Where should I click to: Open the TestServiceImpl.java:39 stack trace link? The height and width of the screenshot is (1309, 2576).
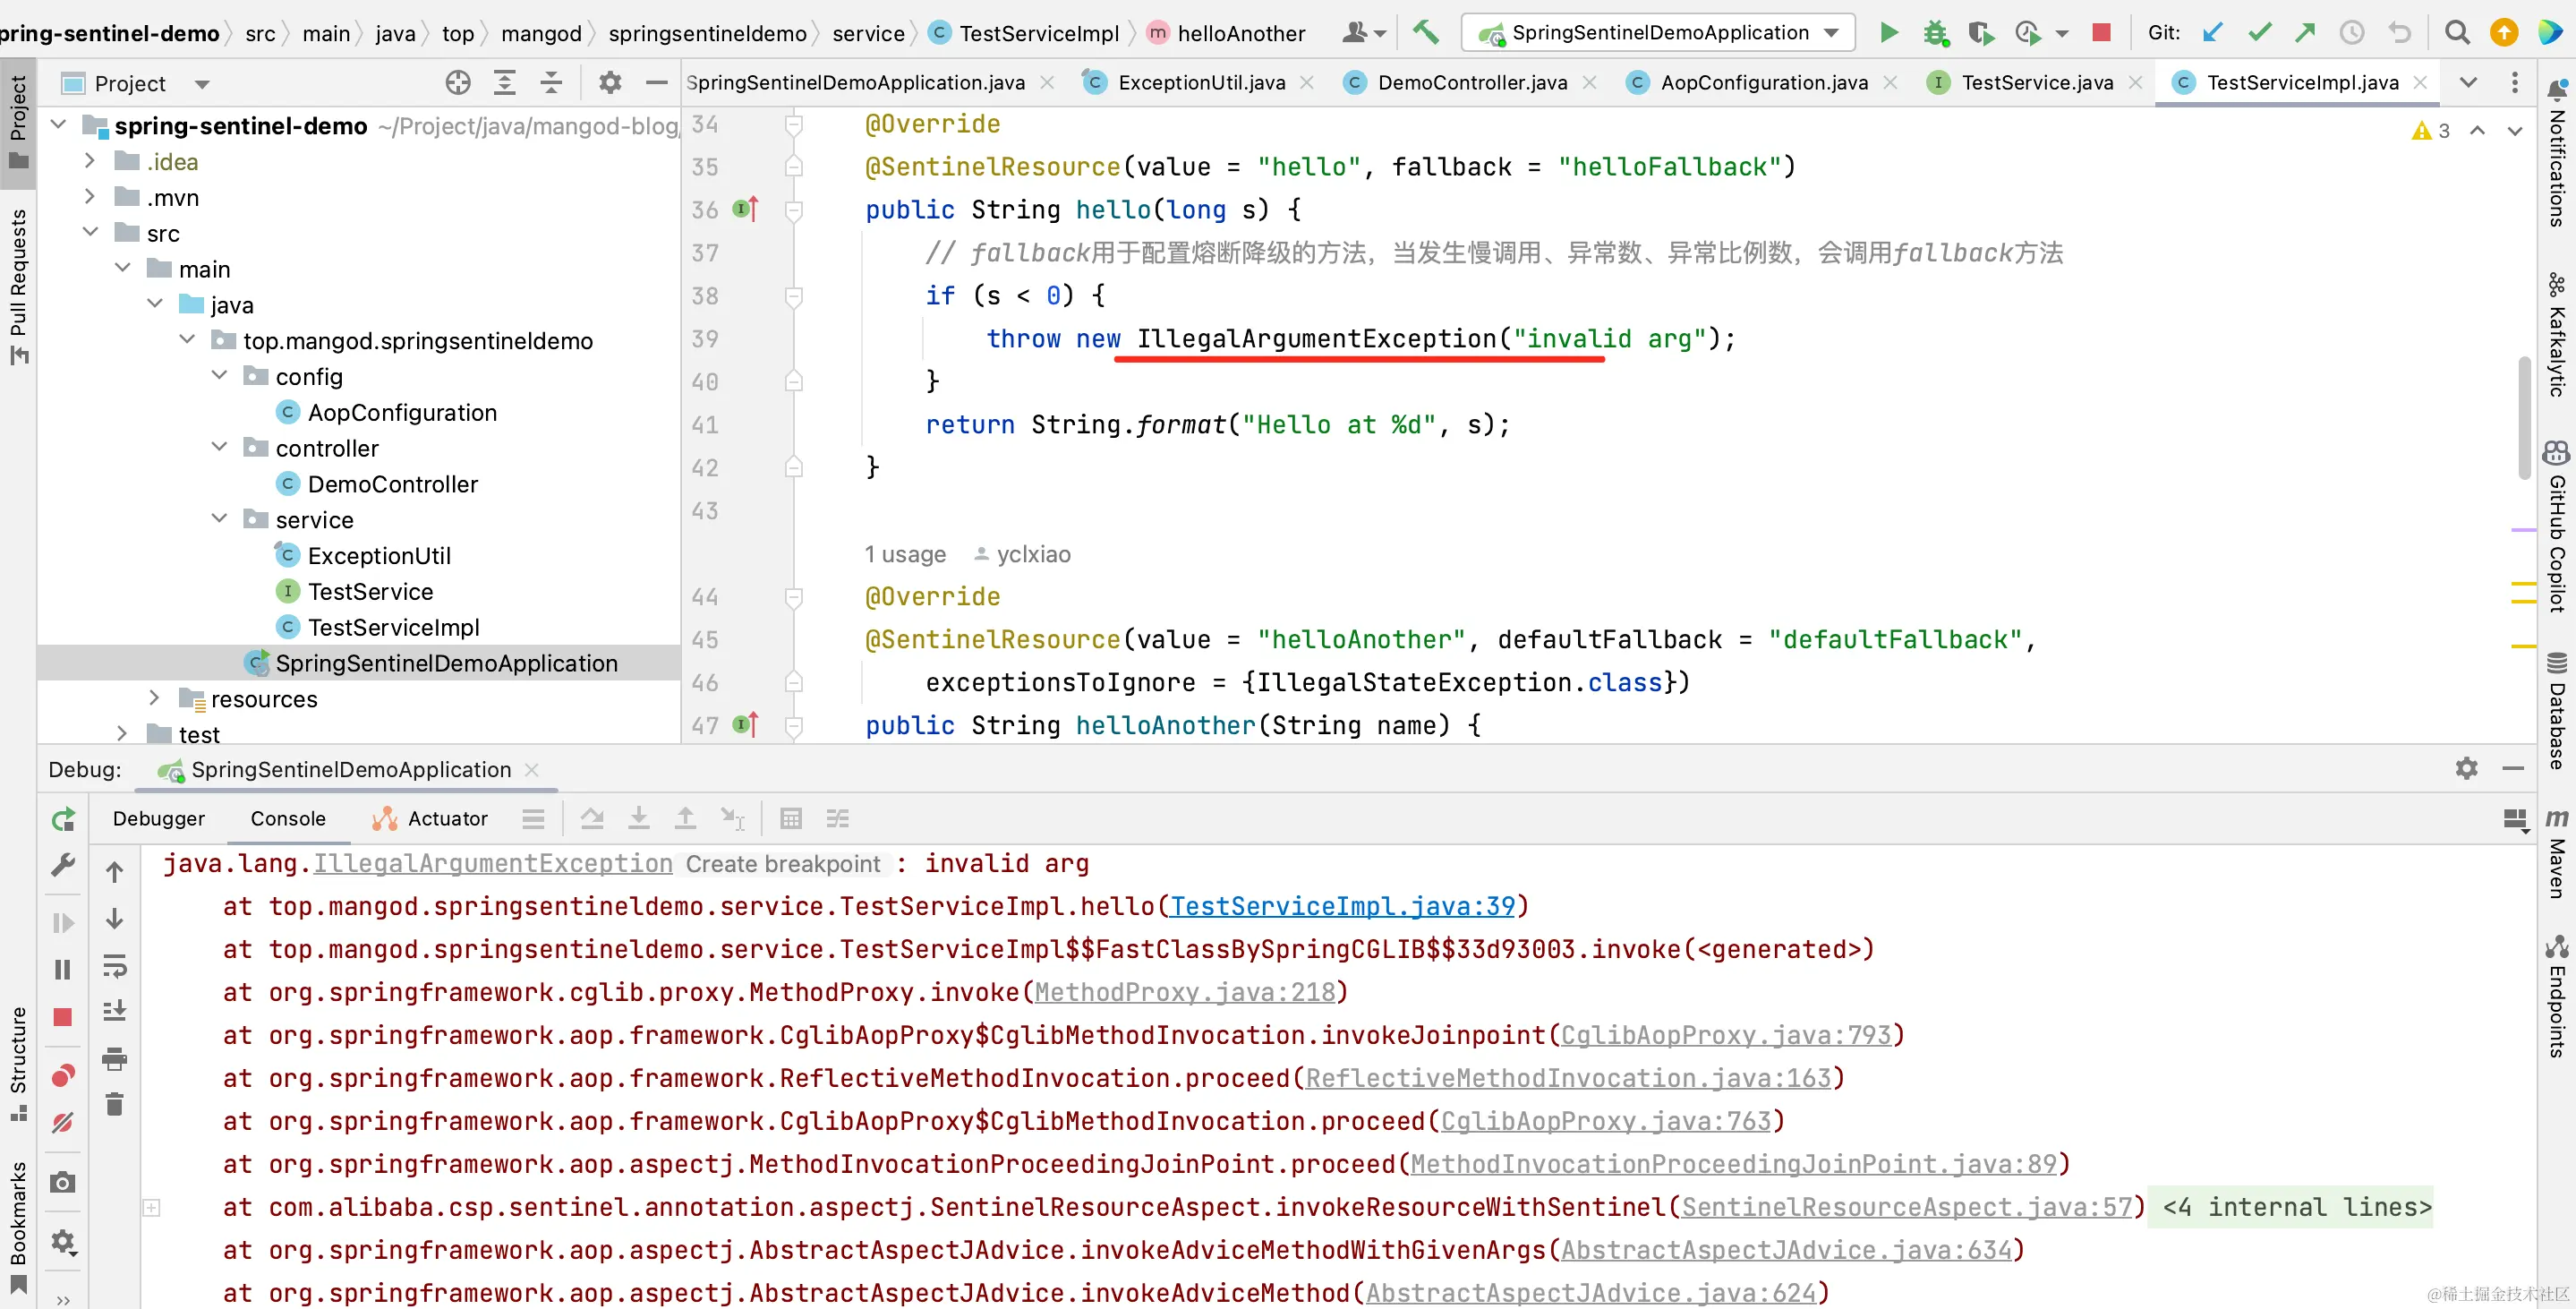pos(1342,906)
